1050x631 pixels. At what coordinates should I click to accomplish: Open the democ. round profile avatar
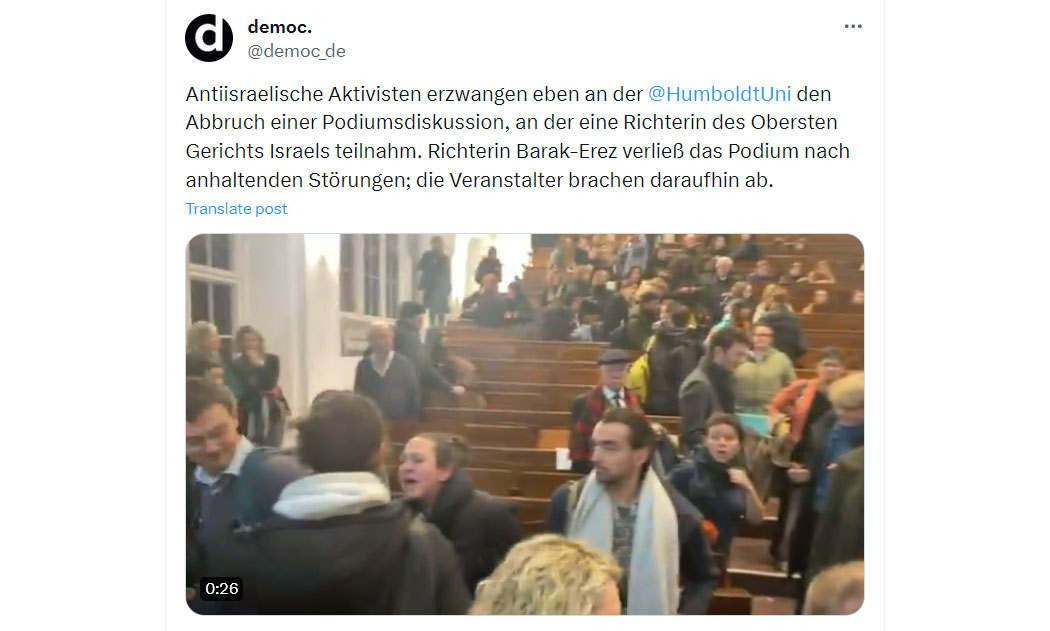pos(209,38)
